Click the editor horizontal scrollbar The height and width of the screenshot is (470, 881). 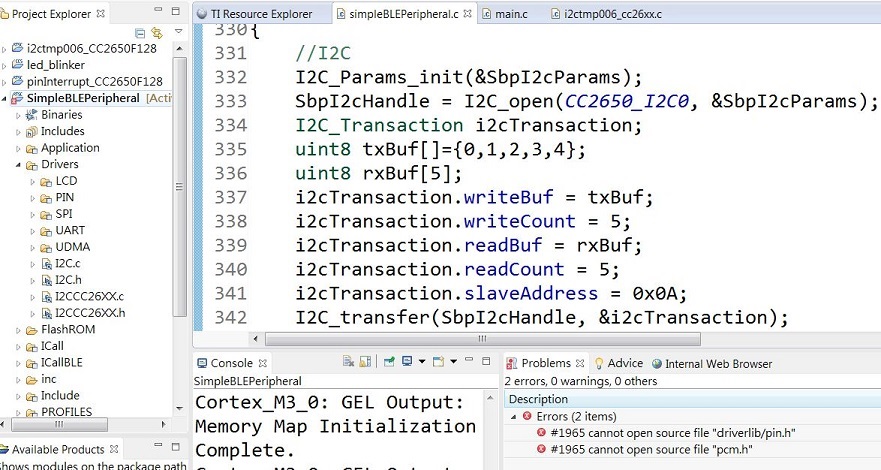click(483, 339)
